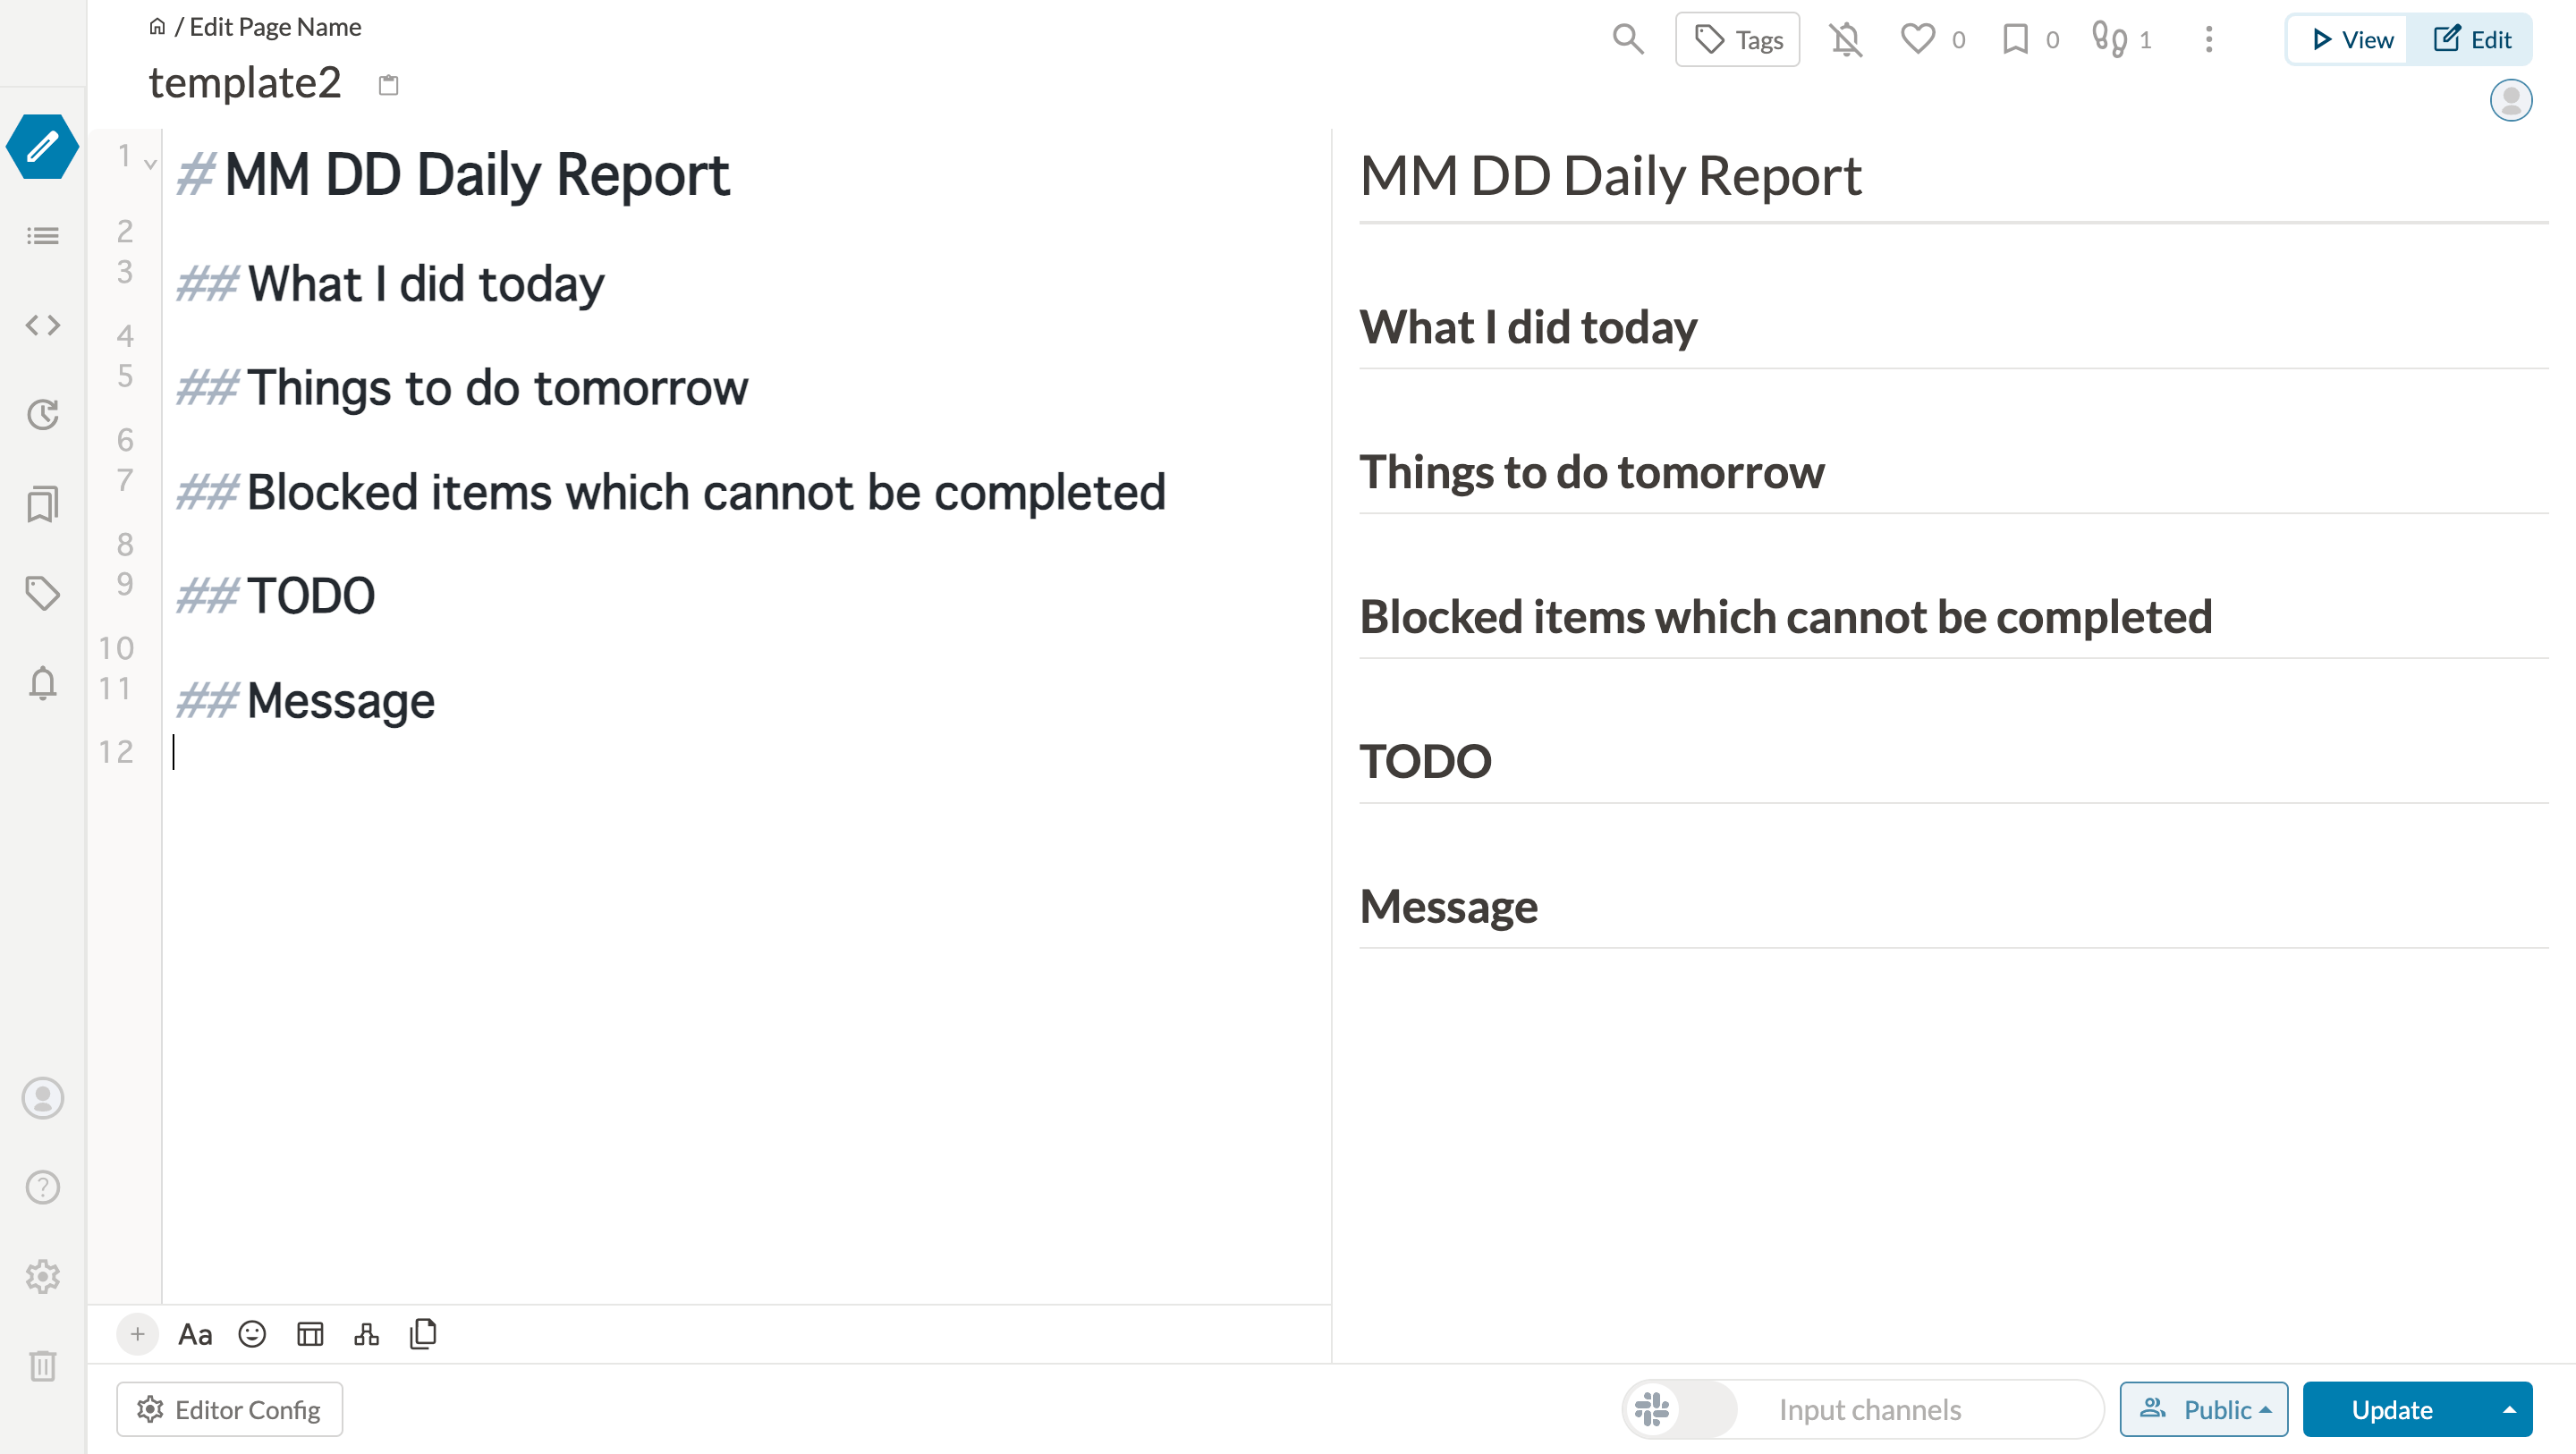This screenshot has width=2576, height=1454.
Task: Open the Public grant dropdown
Action: 2203,1410
